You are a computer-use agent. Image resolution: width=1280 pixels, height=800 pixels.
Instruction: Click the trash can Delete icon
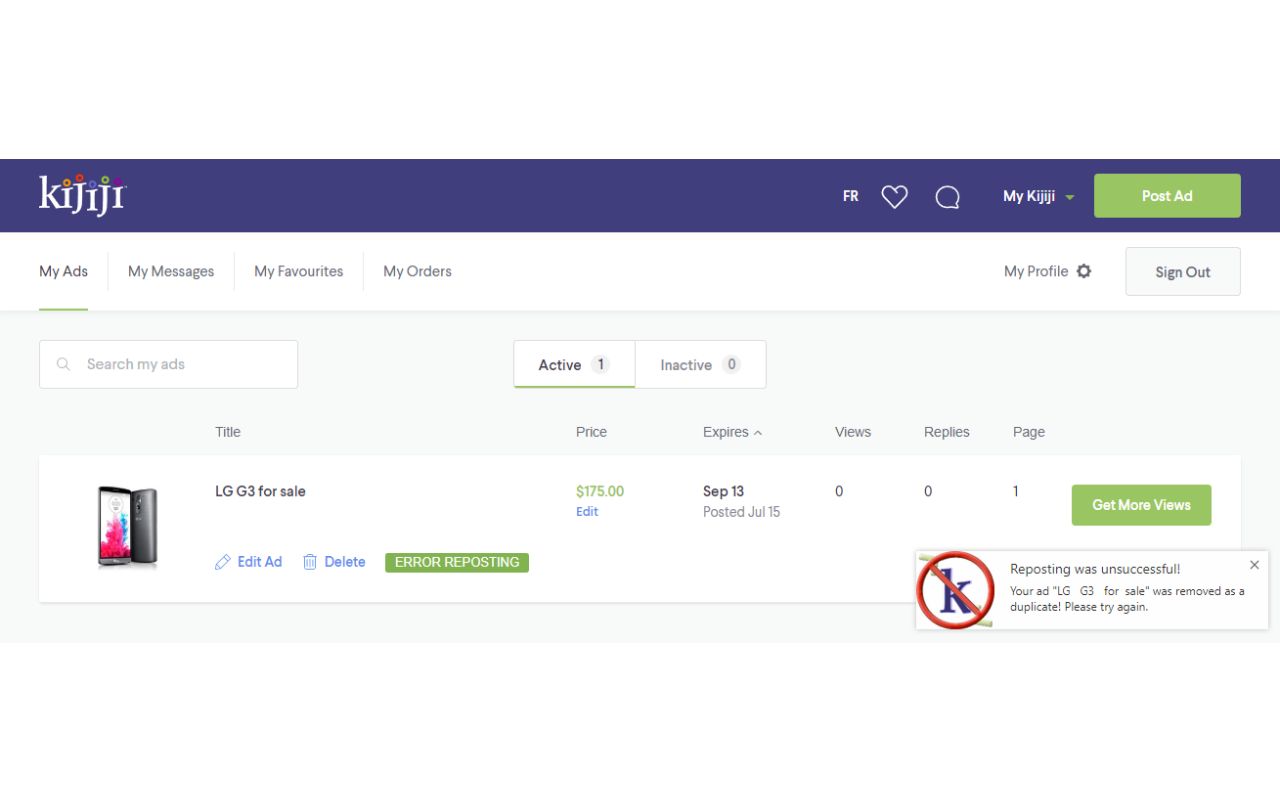tap(310, 562)
